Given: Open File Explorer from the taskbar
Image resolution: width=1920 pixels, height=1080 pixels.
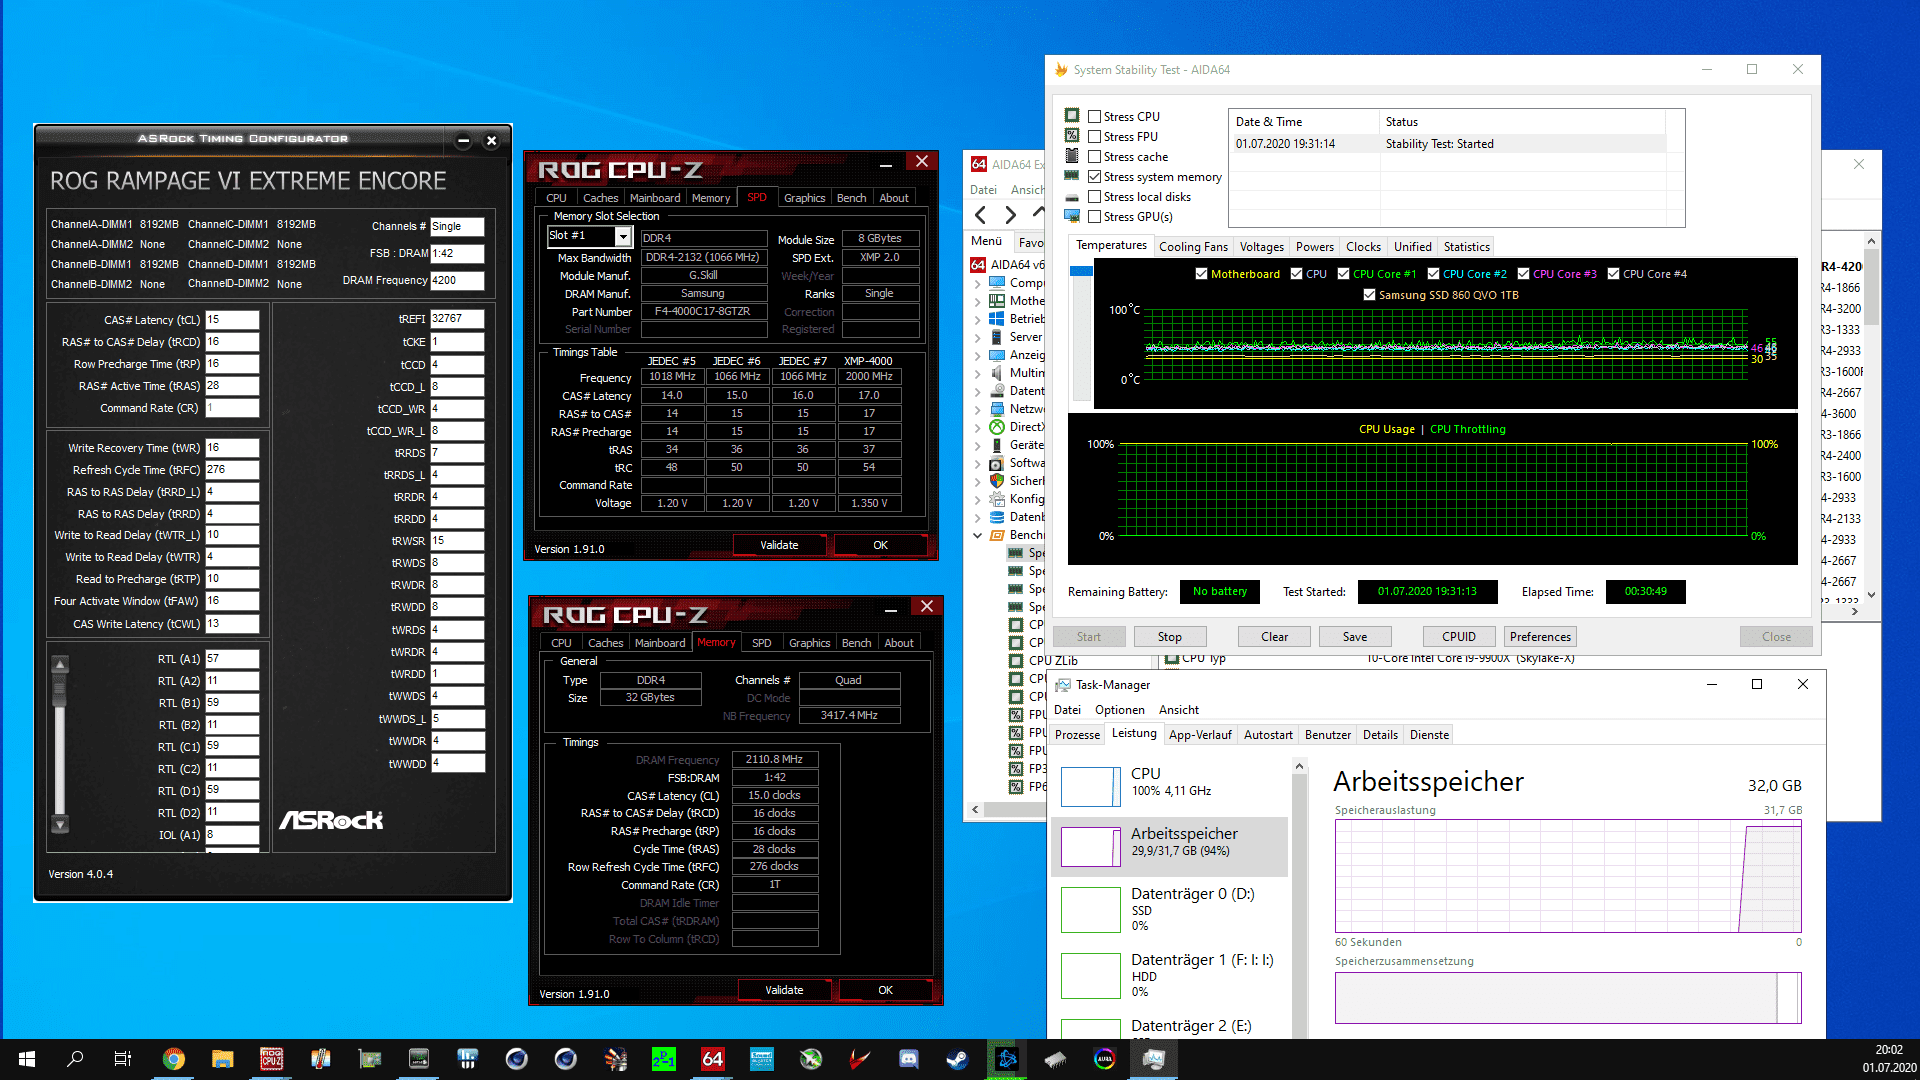Looking at the screenshot, I should point(222,1059).
